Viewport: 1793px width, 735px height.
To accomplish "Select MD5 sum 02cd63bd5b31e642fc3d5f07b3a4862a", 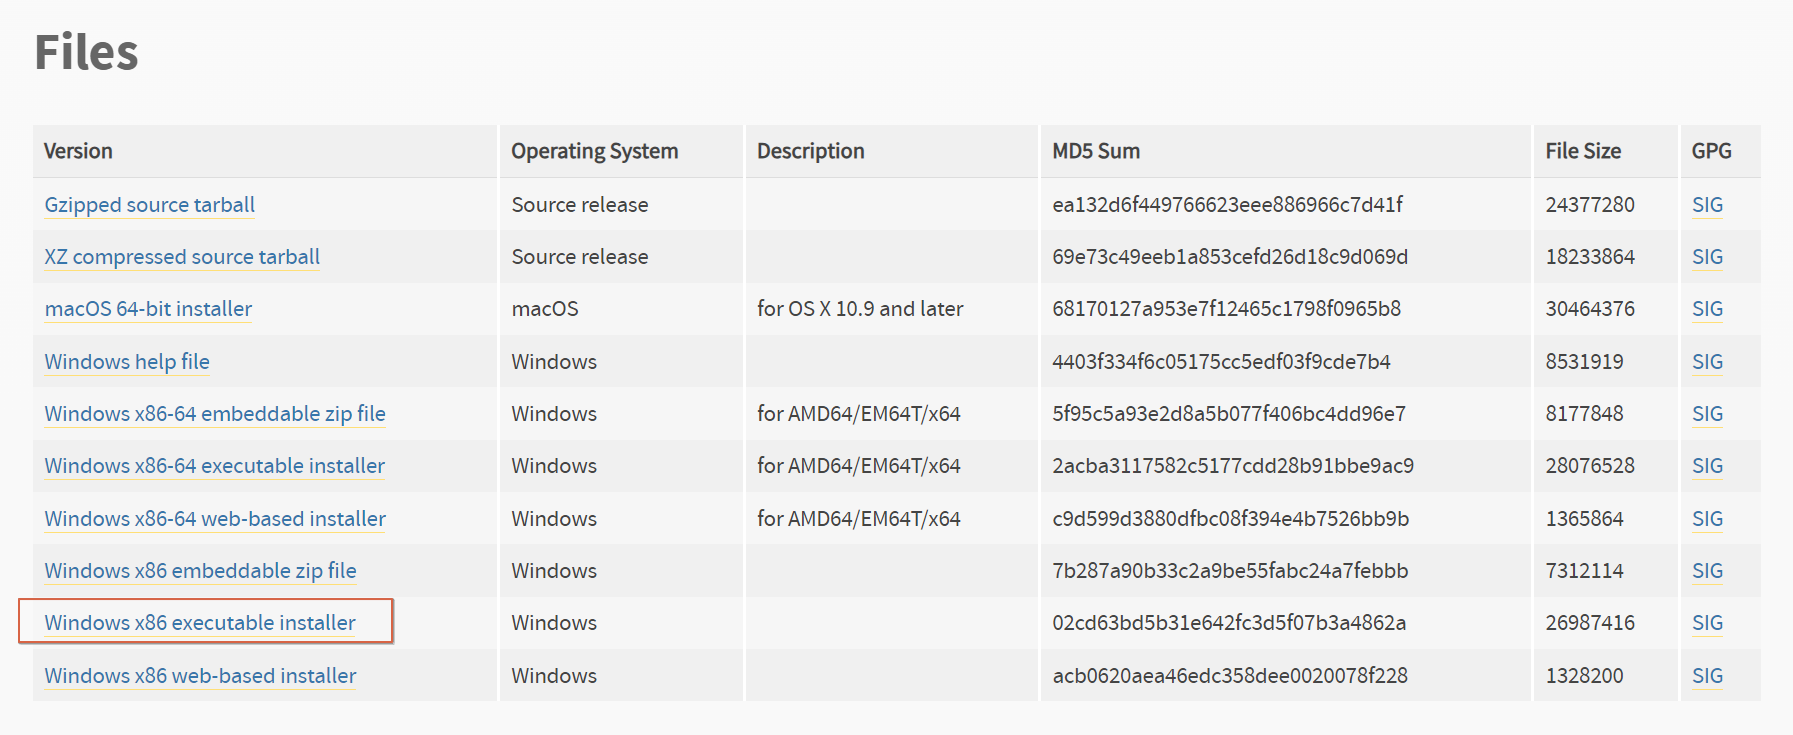I will click(x=1229, y=623).
